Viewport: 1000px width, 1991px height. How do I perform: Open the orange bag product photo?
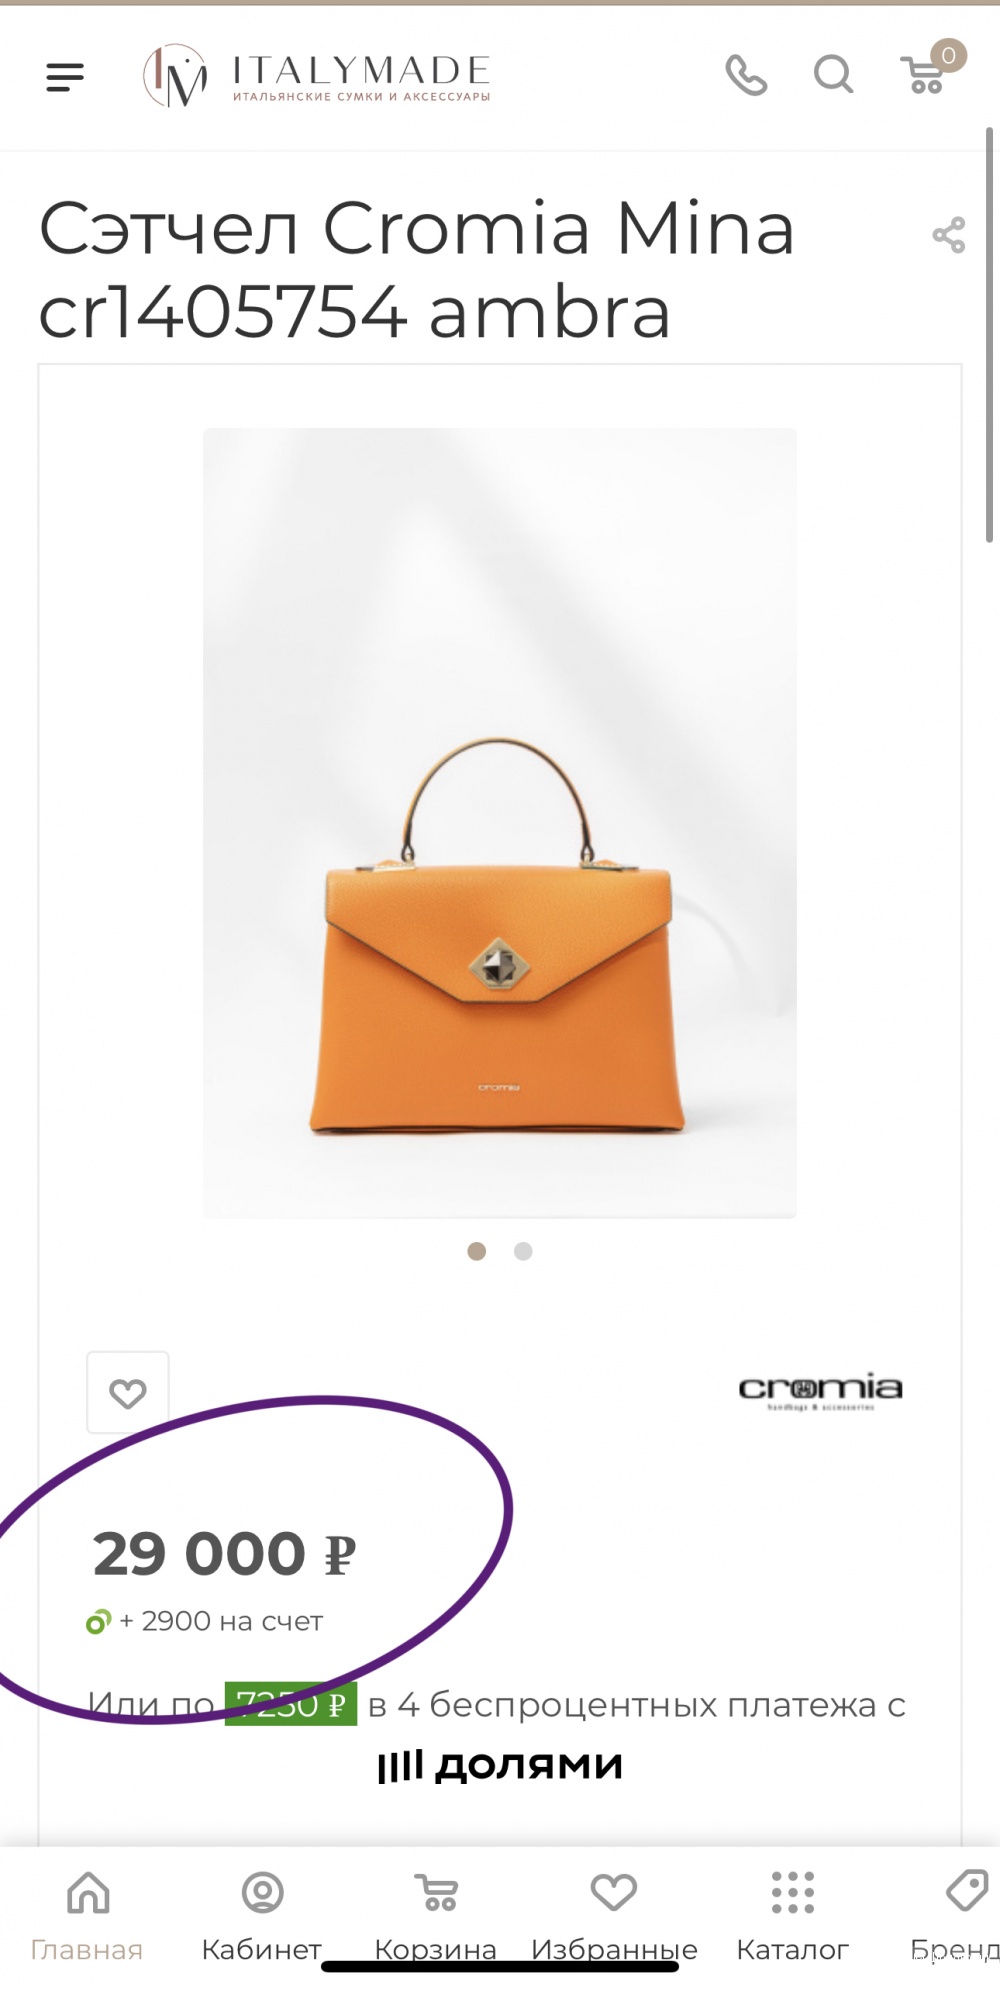point(500,823)
